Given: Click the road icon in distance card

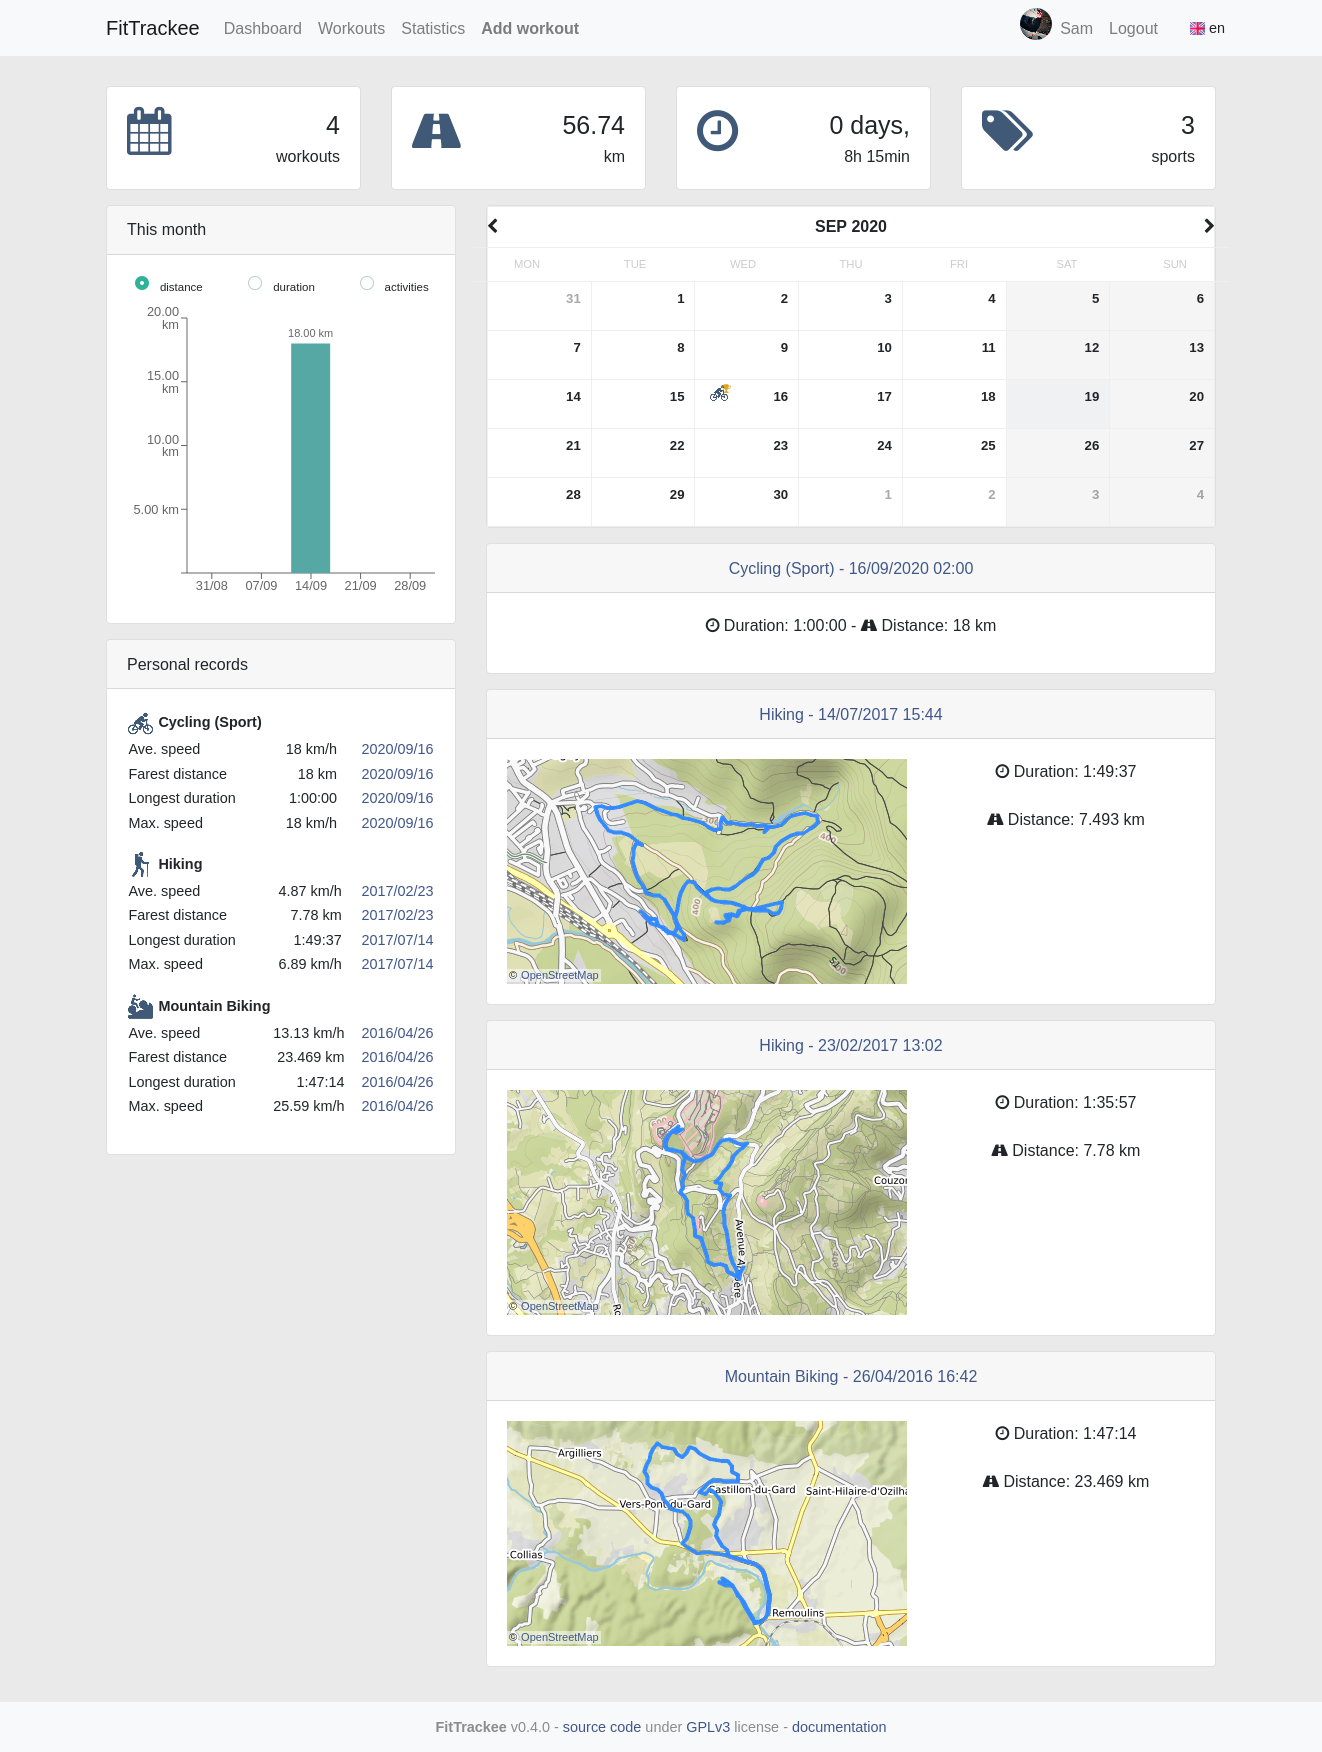Looking at the screenshot, I should click(436, 131).
